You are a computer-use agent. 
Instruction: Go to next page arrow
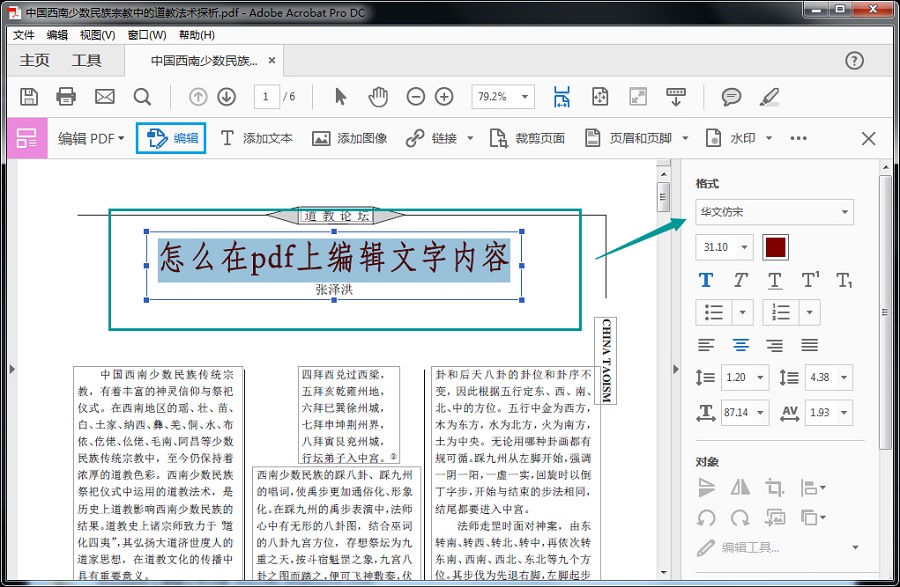227,97
